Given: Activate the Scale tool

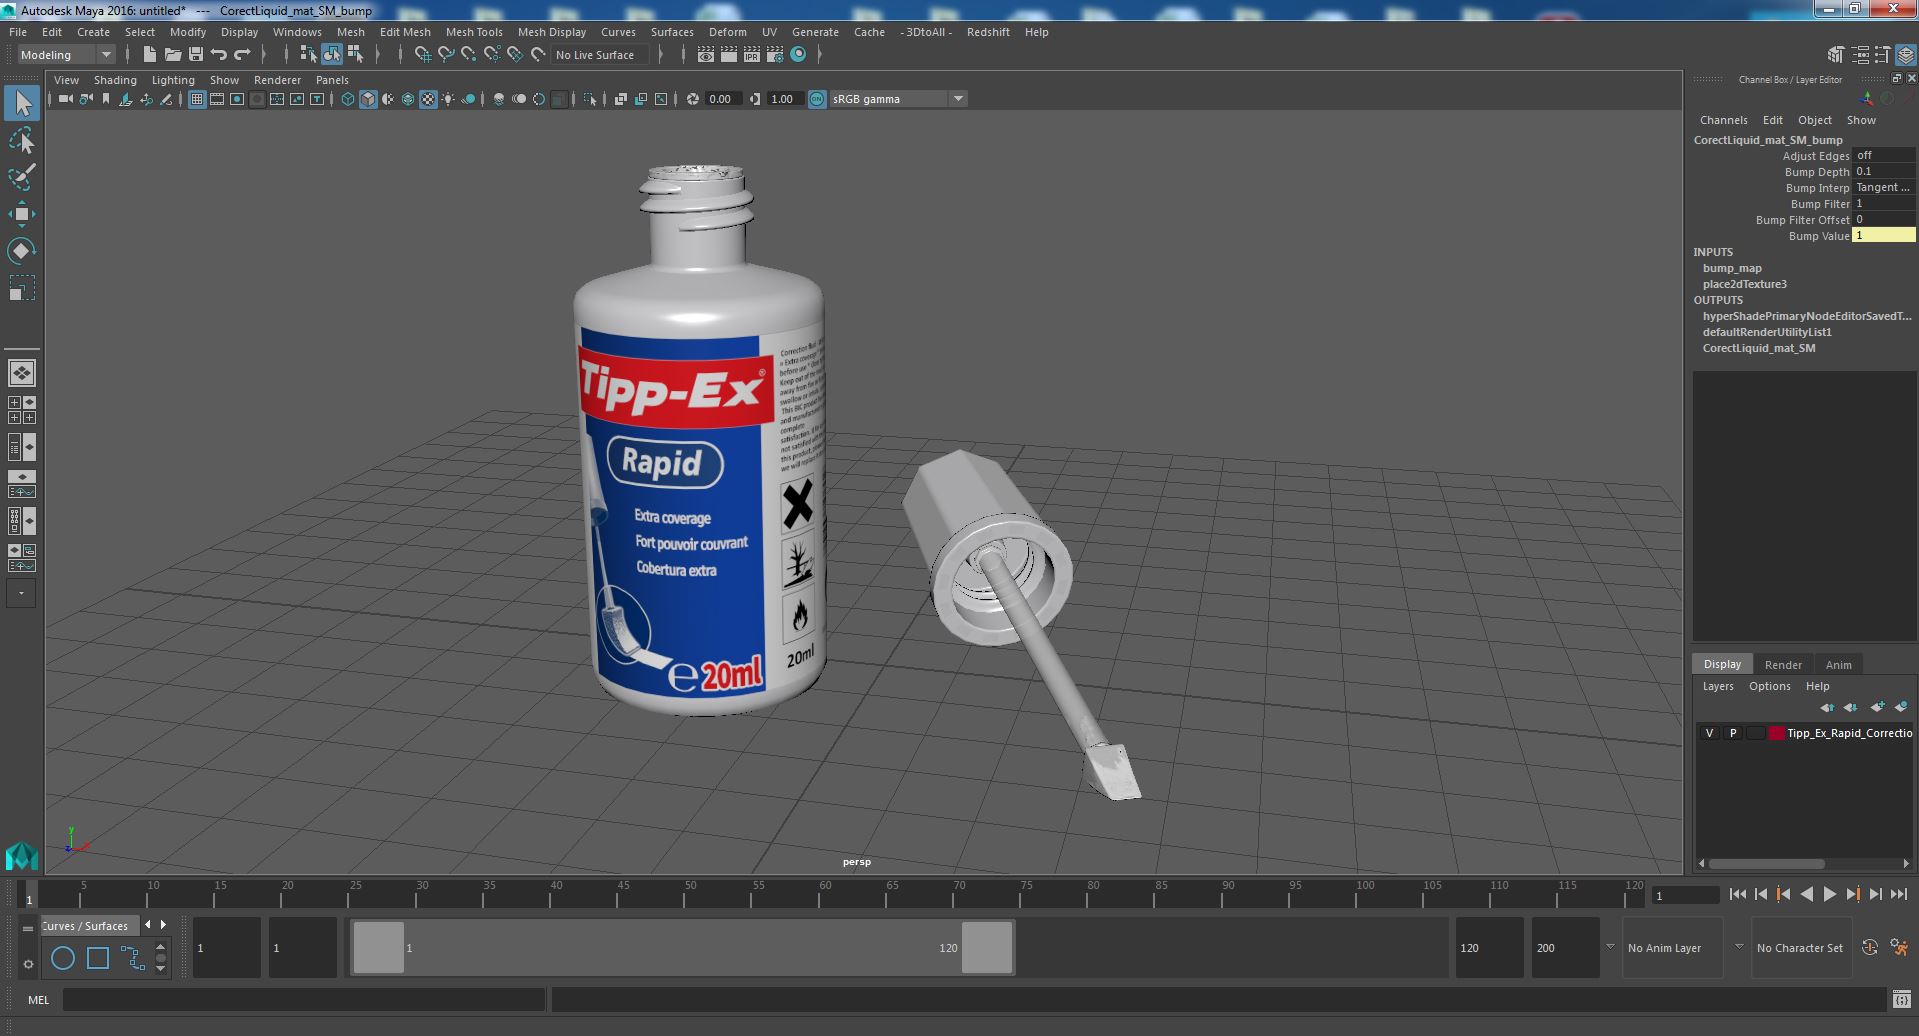Looking at the screenshot, I should click(x=21, y=288).
